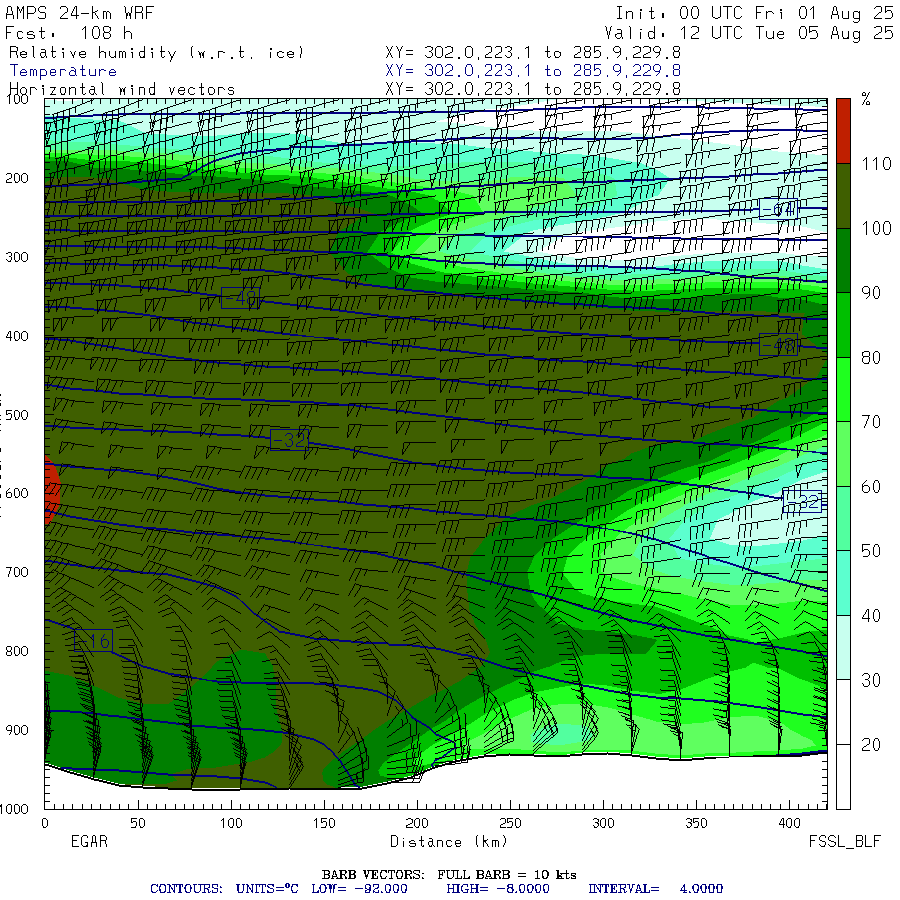Click the "250" distance axis label
This screenshot has width=900, height=900.
coord(510,824)
